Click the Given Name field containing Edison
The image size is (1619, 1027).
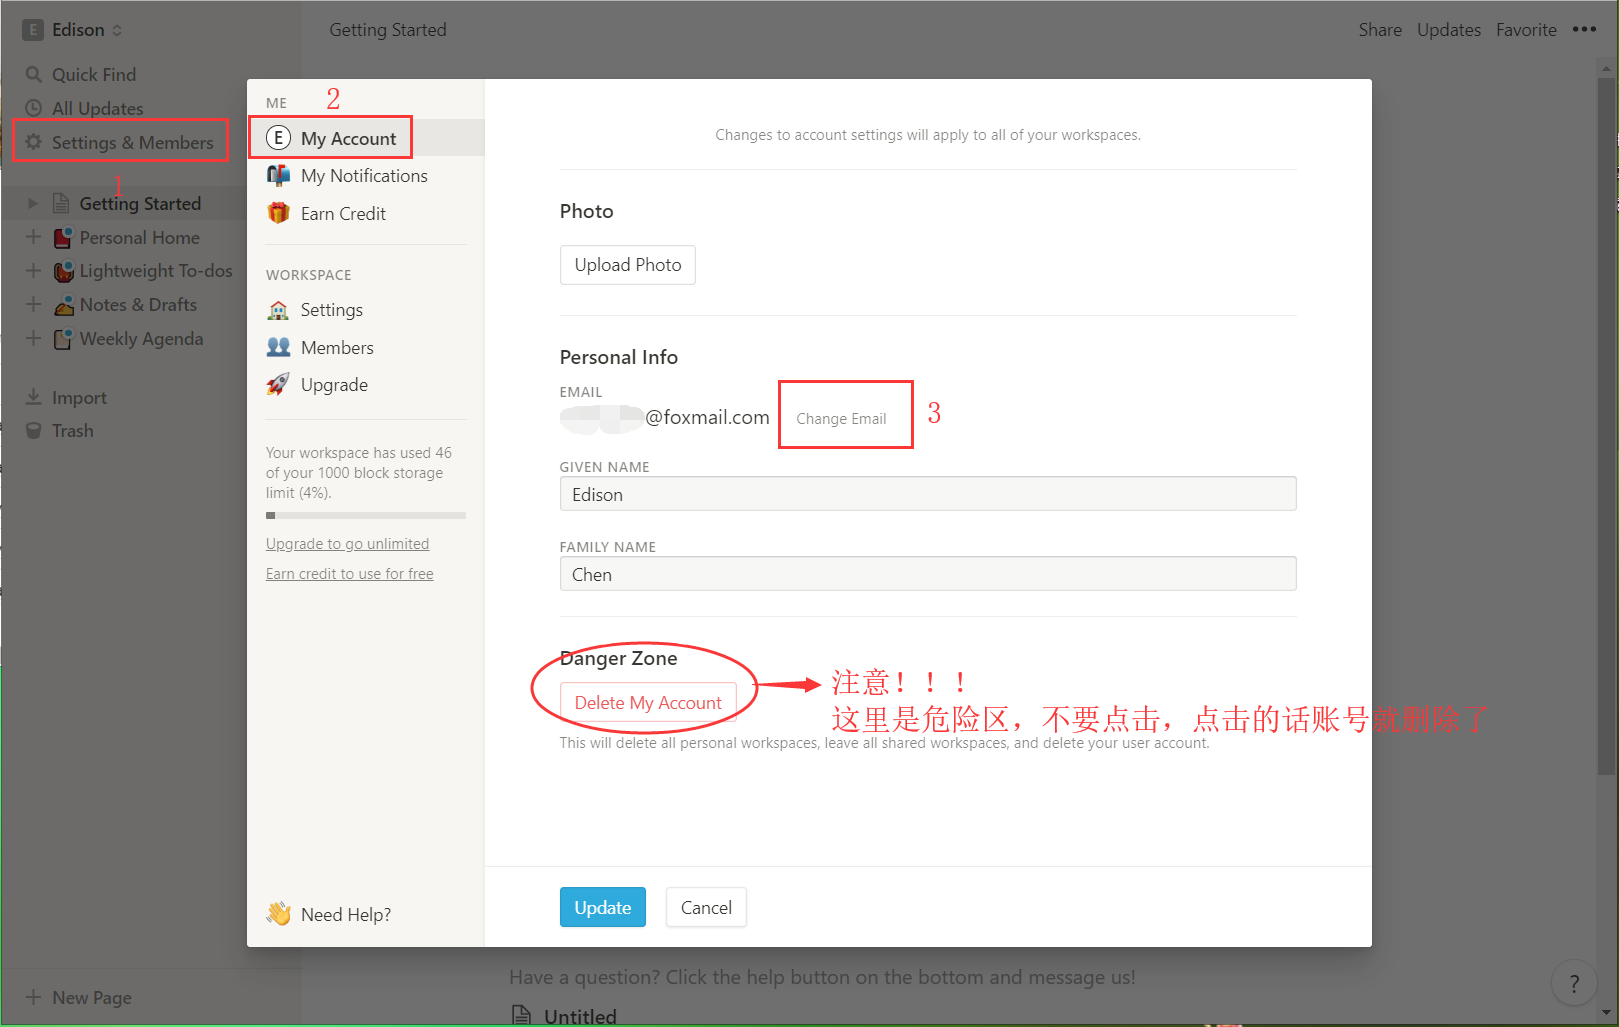[x=928, y=494]
